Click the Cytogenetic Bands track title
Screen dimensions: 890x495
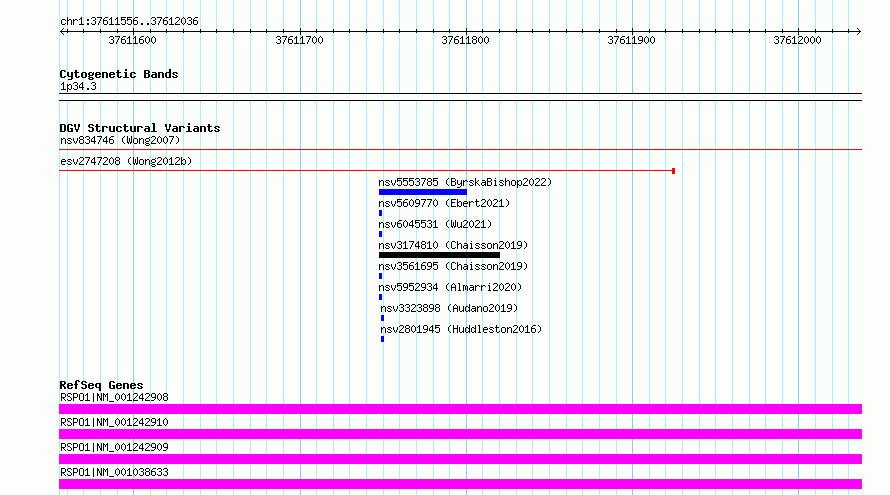(119, 74)
